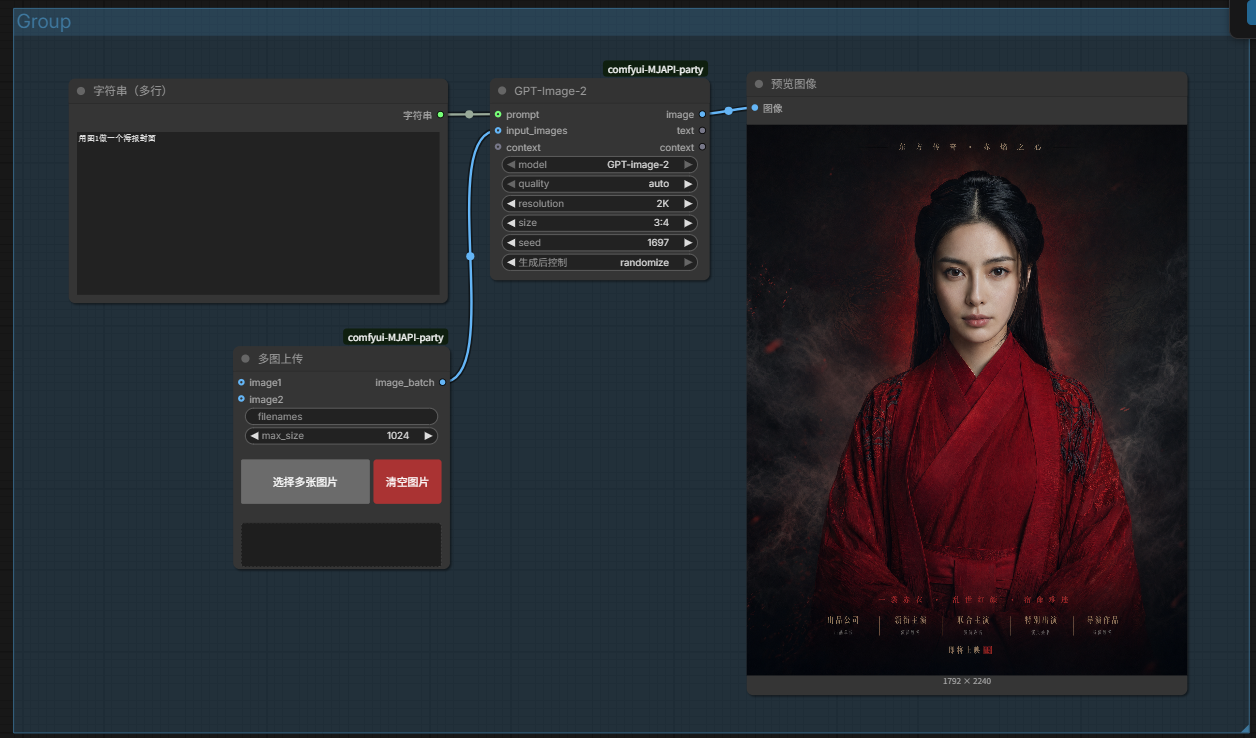Click the generated poster image preview
1256x738 pixels.
[x=967, y=400]
